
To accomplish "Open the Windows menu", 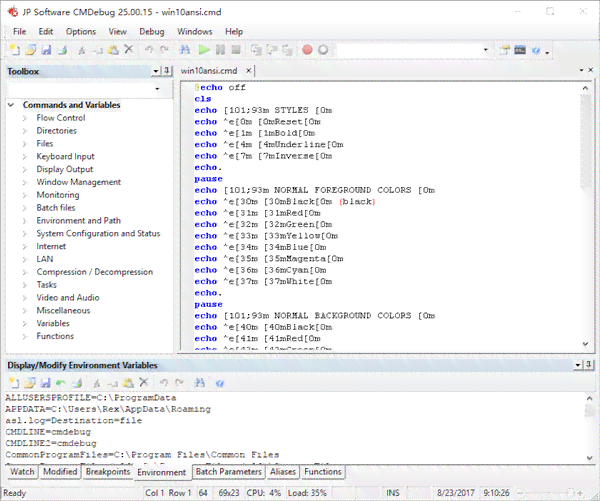I will [194, 32].
